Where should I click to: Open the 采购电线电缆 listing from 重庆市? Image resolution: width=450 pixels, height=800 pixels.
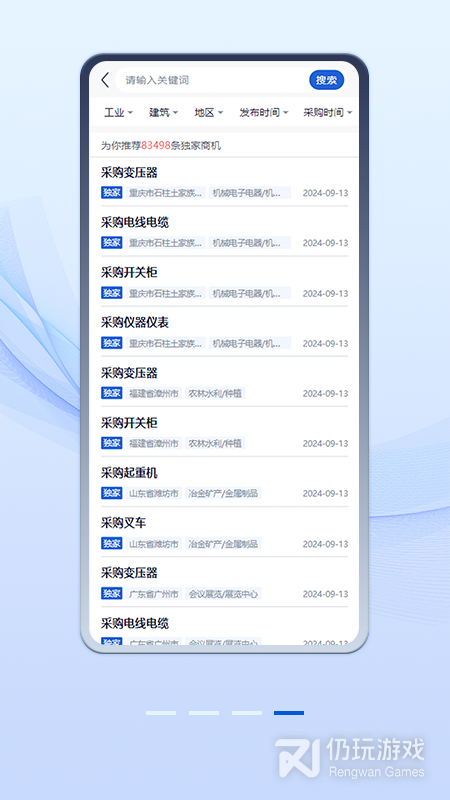[224, 232]
